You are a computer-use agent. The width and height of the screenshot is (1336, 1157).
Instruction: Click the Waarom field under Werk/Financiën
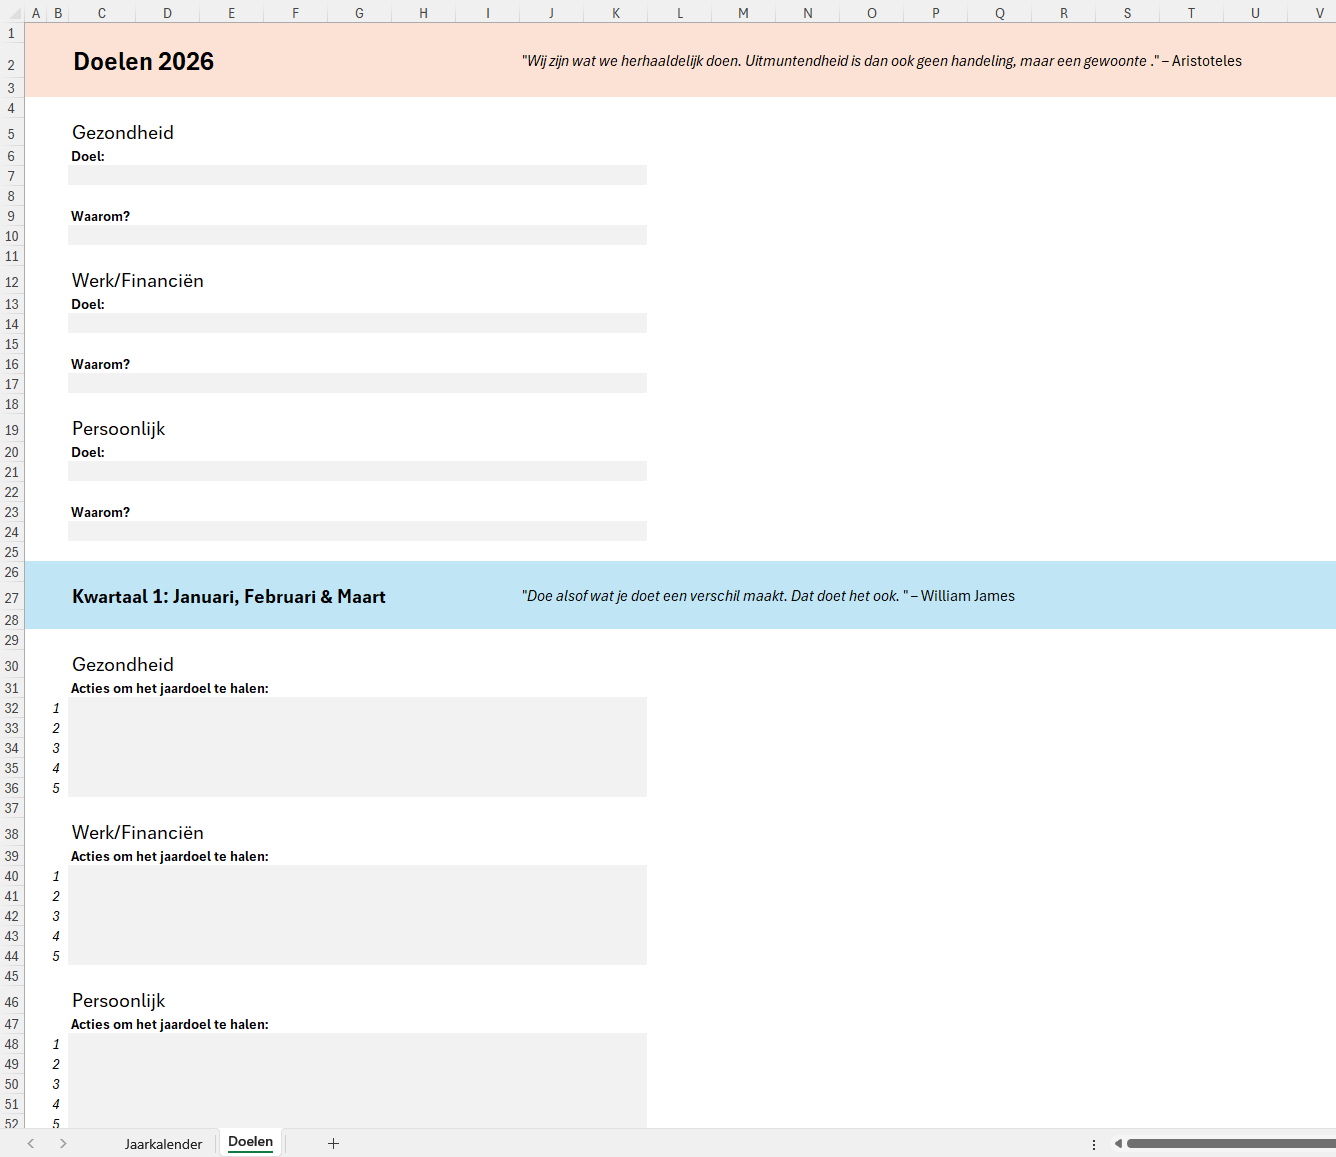[357, 383]
